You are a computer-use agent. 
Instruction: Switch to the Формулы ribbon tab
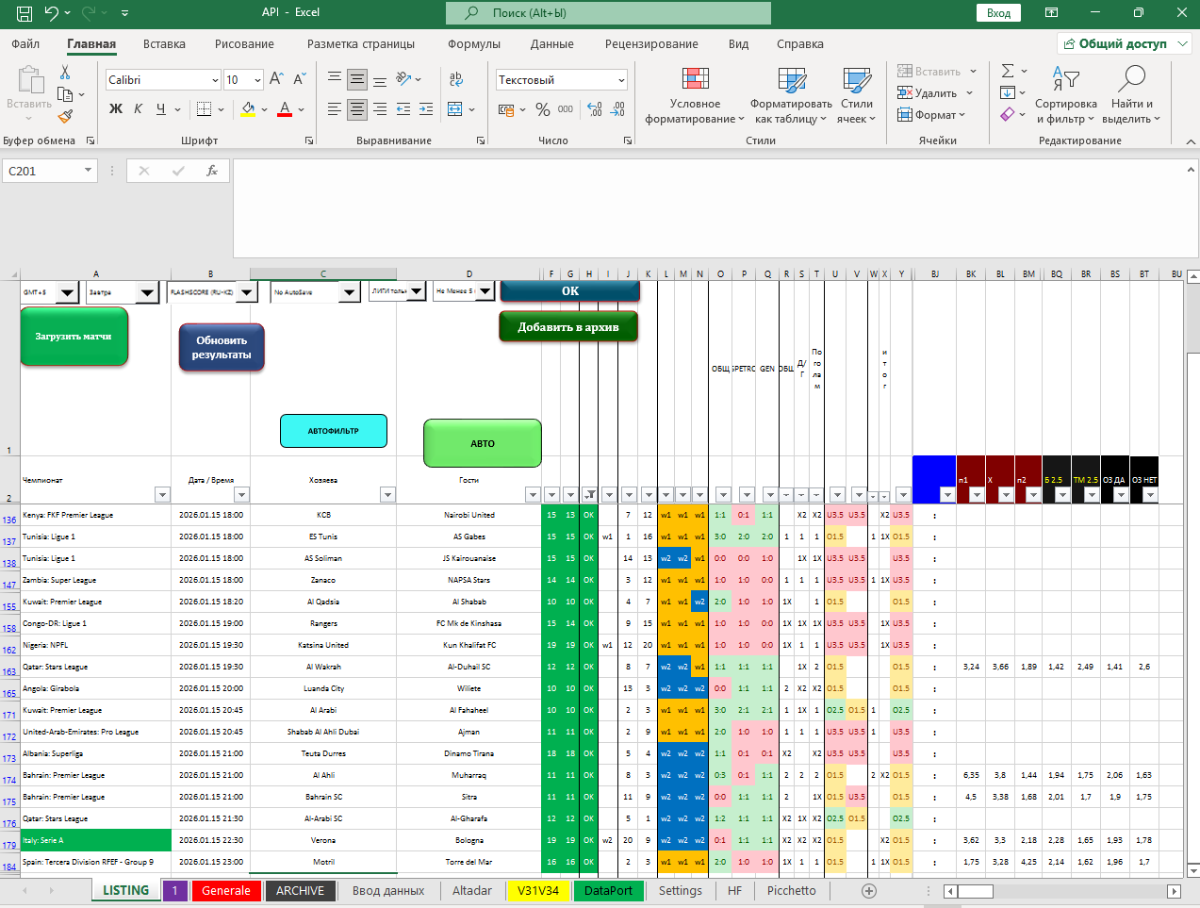click(x=474, y=44)
